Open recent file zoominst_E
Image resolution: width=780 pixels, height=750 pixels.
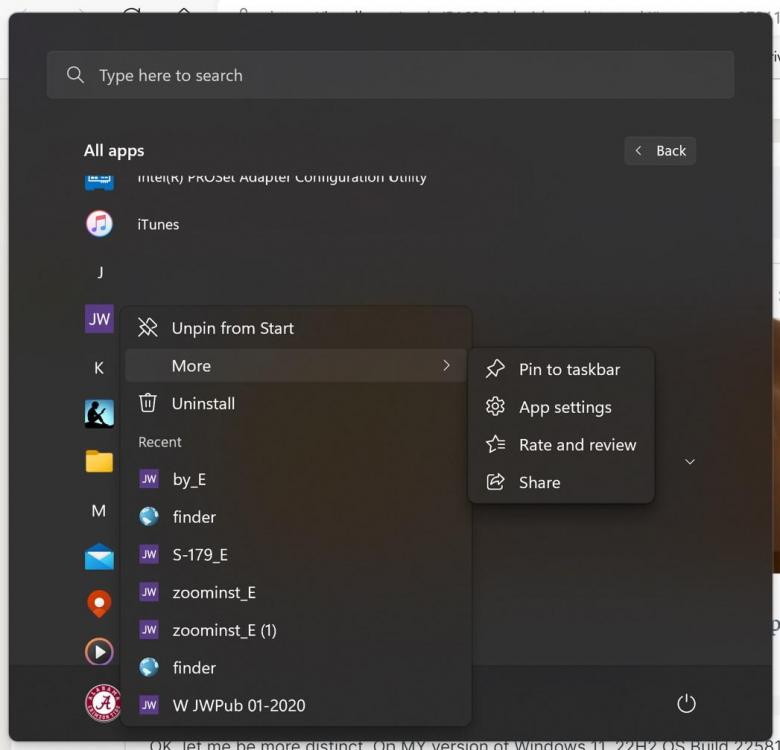295,593
